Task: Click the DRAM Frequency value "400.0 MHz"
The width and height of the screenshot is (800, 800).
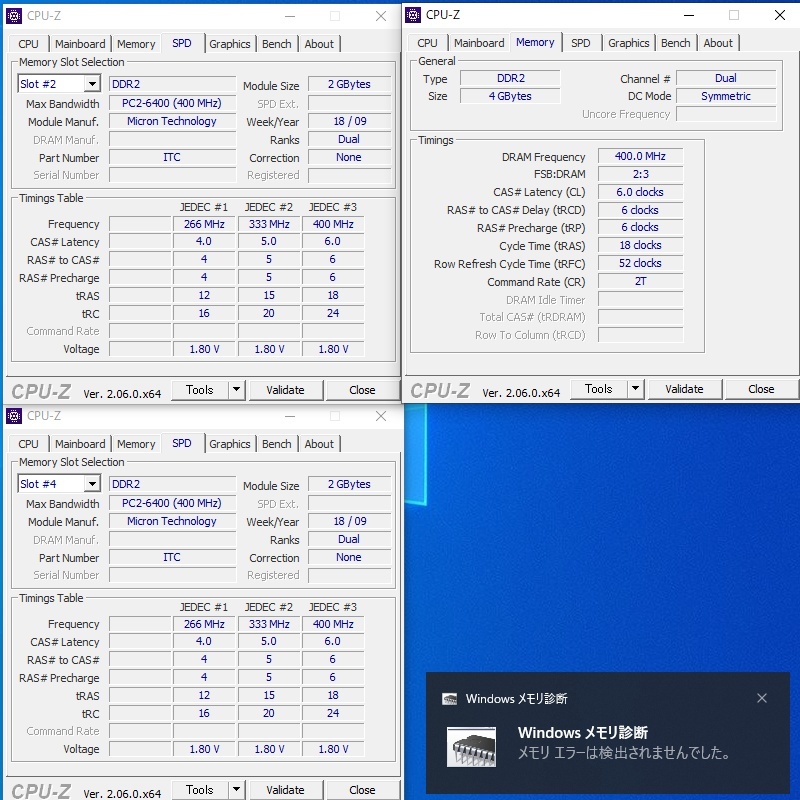Action: 640,156
